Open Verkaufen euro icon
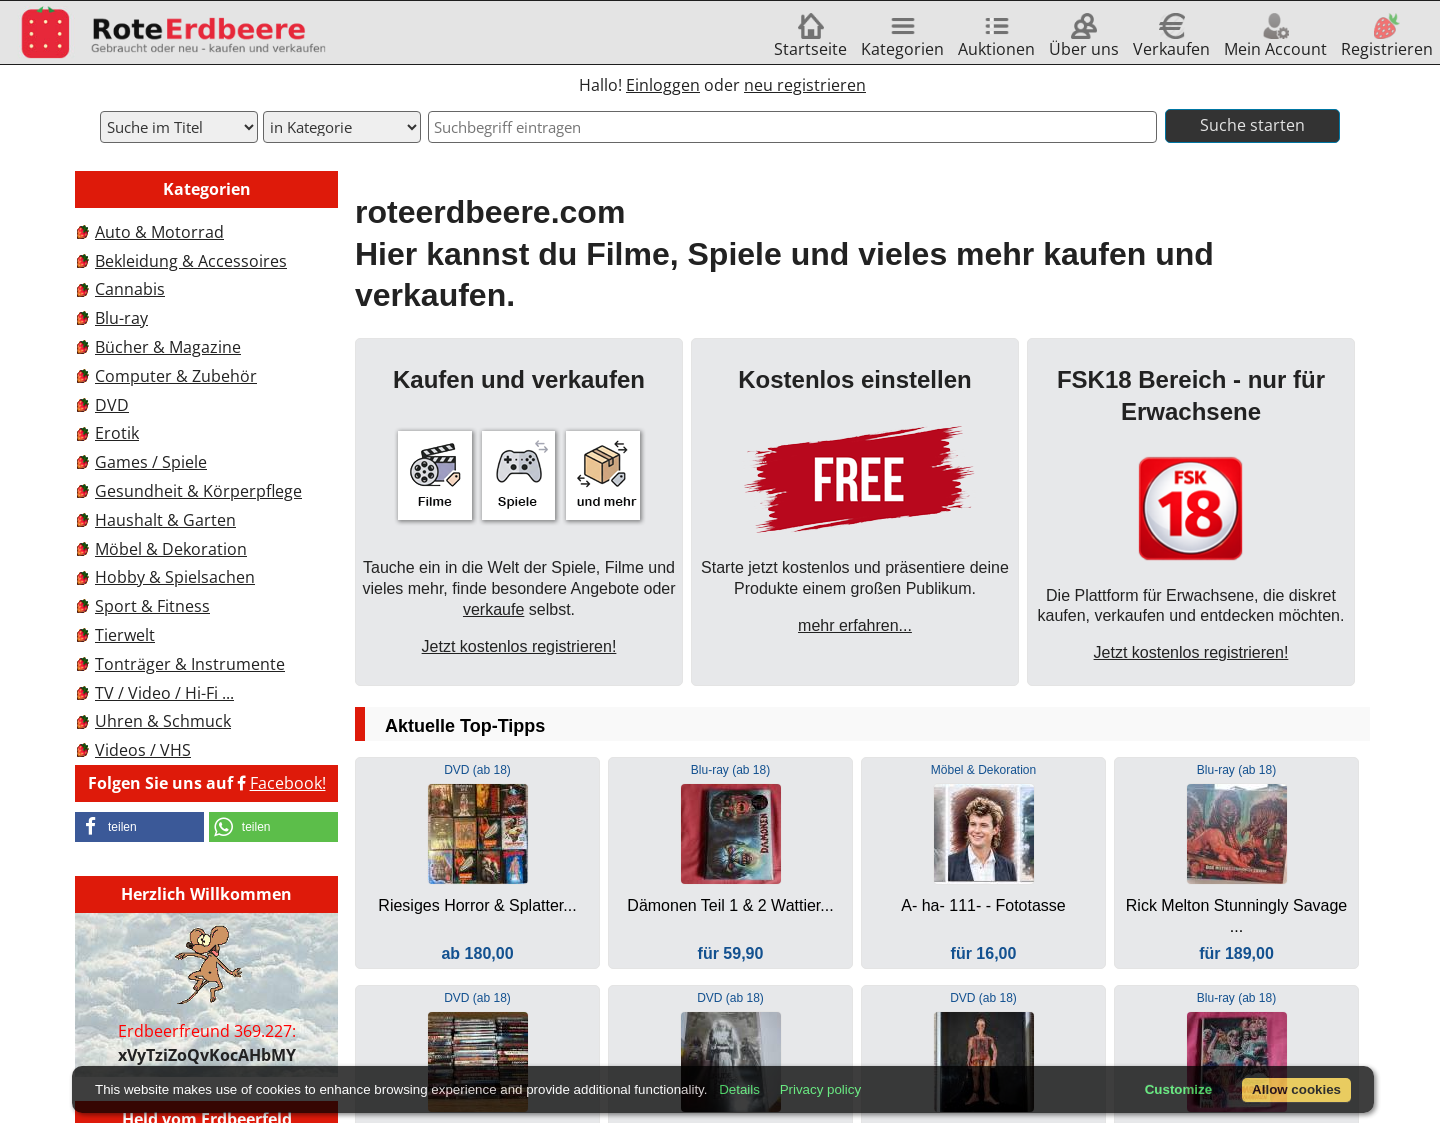The image size is (1440, 1123). [x=1171, y=25]
